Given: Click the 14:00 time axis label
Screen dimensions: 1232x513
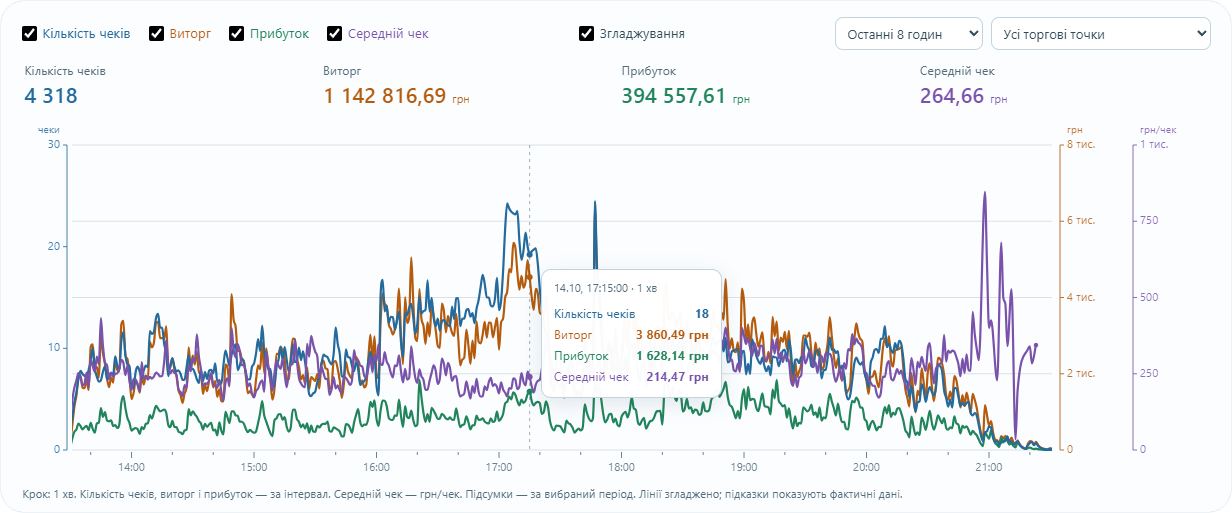Looking at the screenshot, I should (x=131, y=467).
